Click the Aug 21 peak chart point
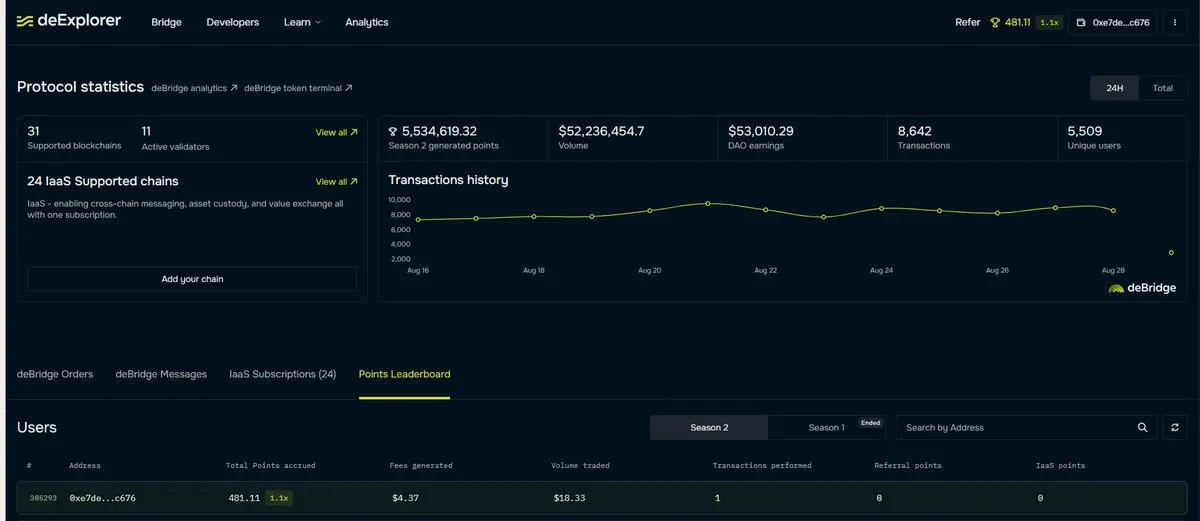1200x521 pixels. pos(708,203)
